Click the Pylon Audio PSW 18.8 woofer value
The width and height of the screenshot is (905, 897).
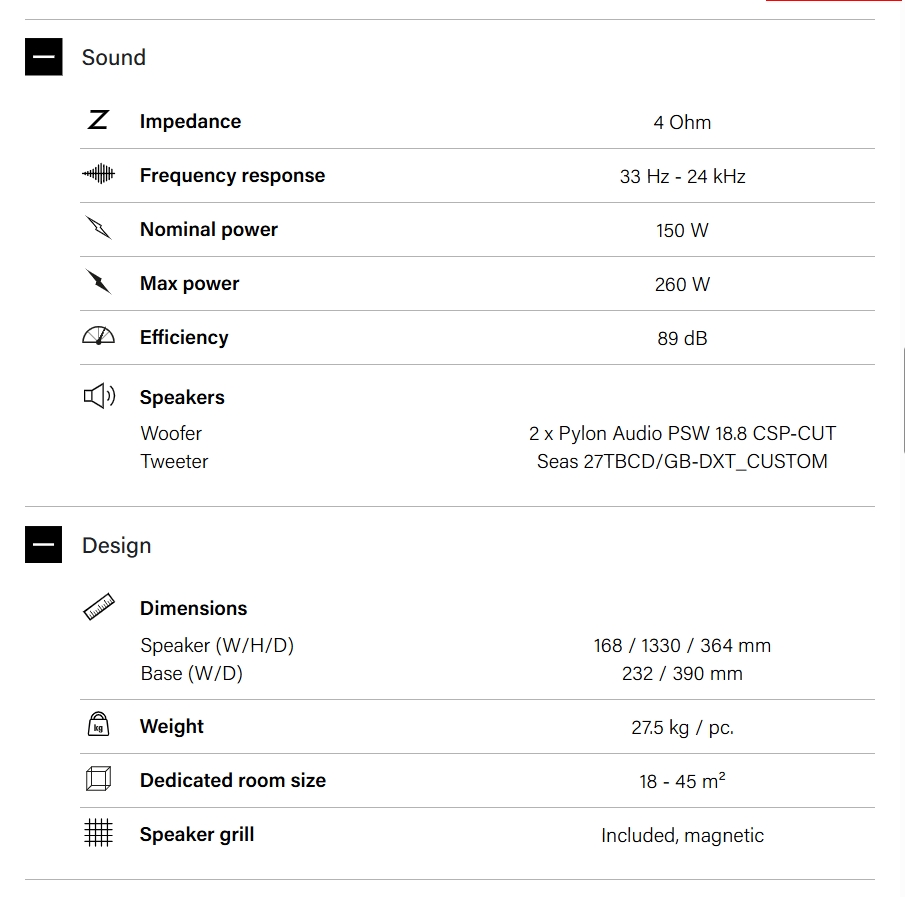[682, 434]
